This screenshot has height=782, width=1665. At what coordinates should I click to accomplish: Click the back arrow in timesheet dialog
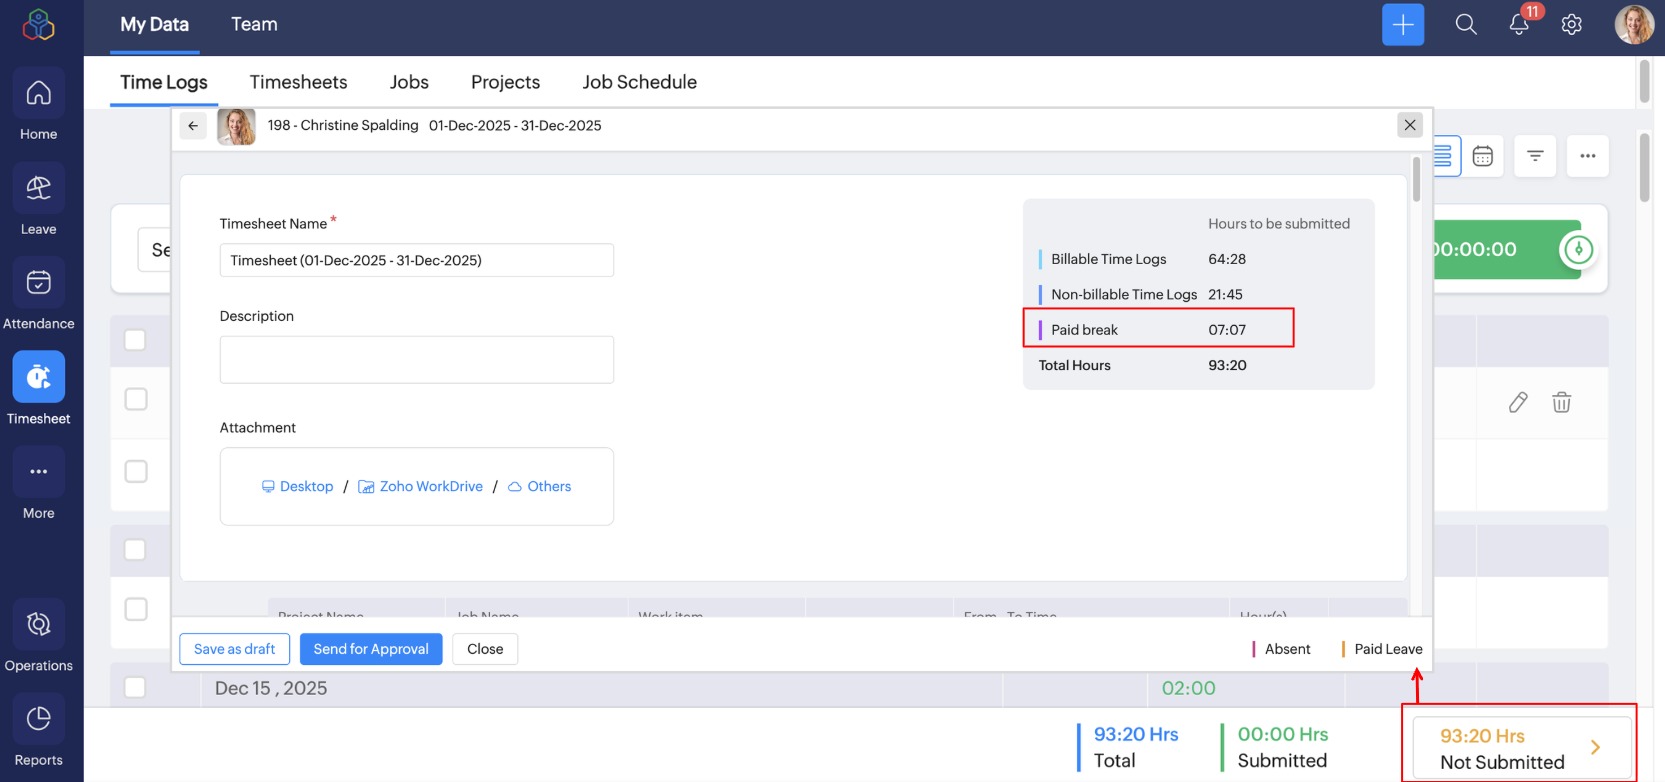193,126
